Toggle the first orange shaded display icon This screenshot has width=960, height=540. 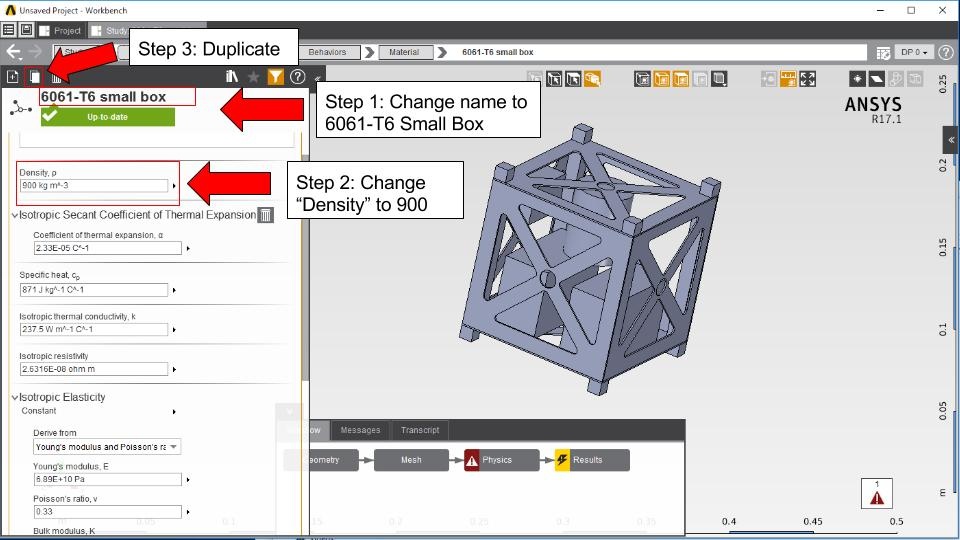662,78
